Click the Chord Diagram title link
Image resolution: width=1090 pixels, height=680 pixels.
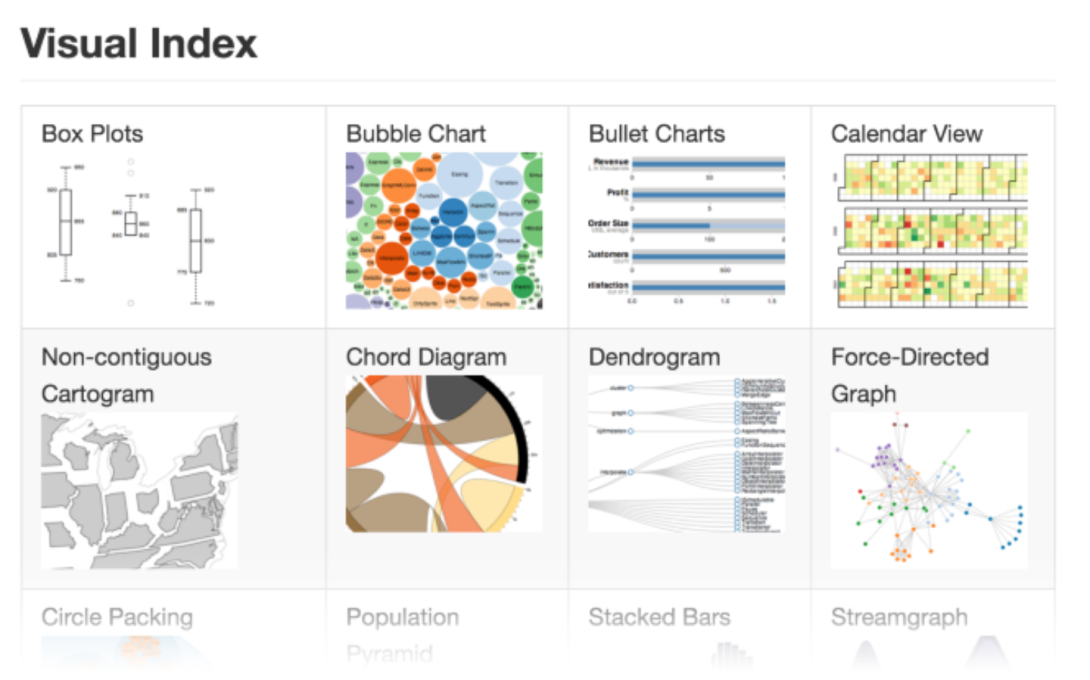coord(426,356)
